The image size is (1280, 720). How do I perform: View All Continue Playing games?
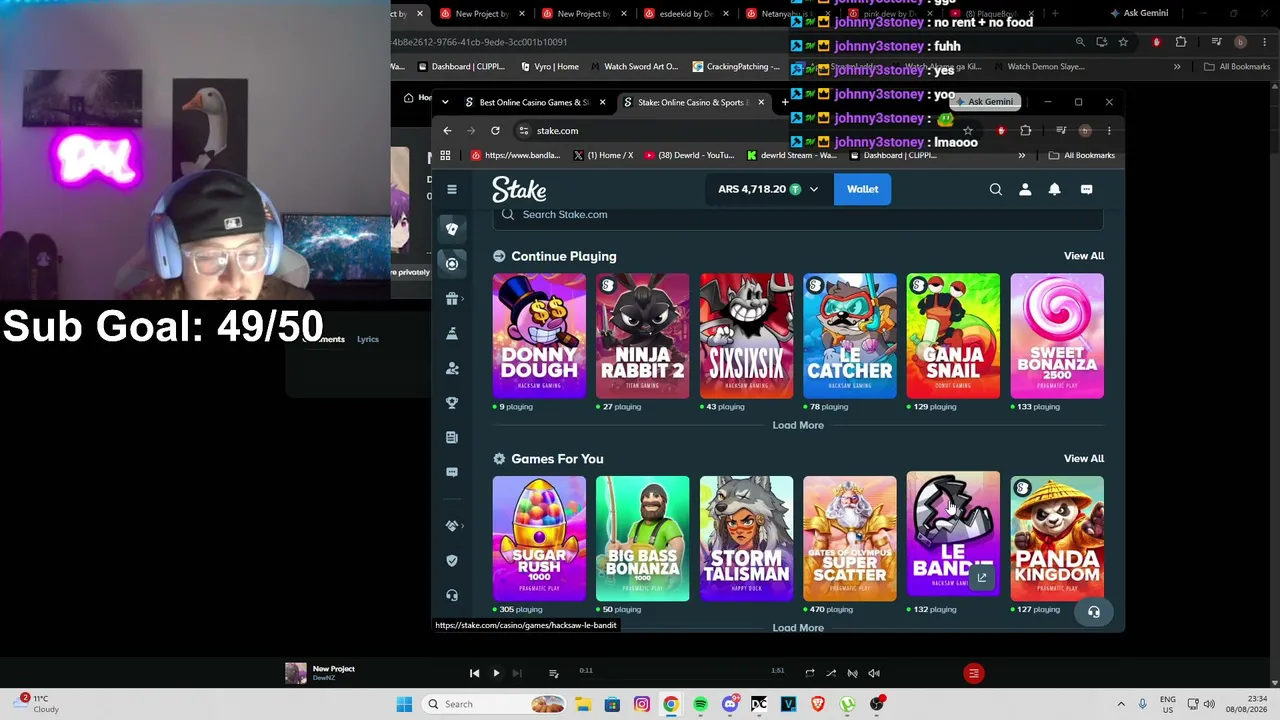click(x=1084, y=256)
